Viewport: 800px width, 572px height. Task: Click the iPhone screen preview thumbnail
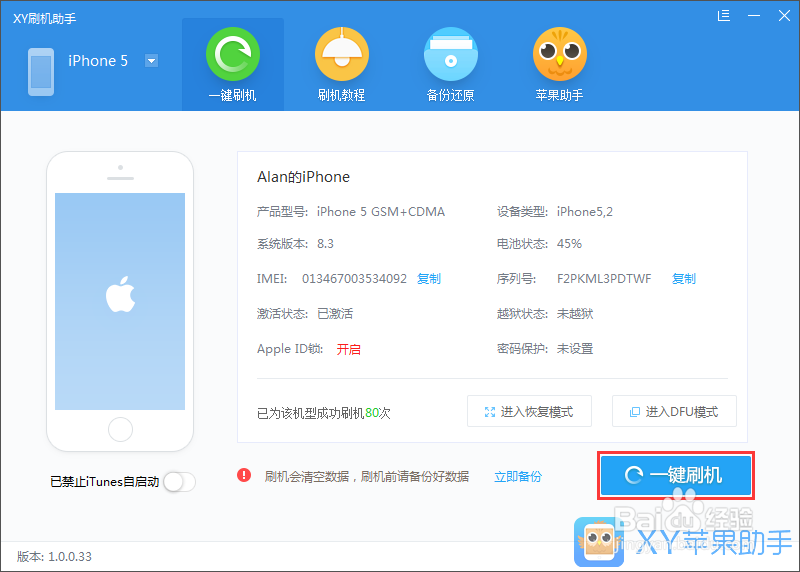[120, 301]
